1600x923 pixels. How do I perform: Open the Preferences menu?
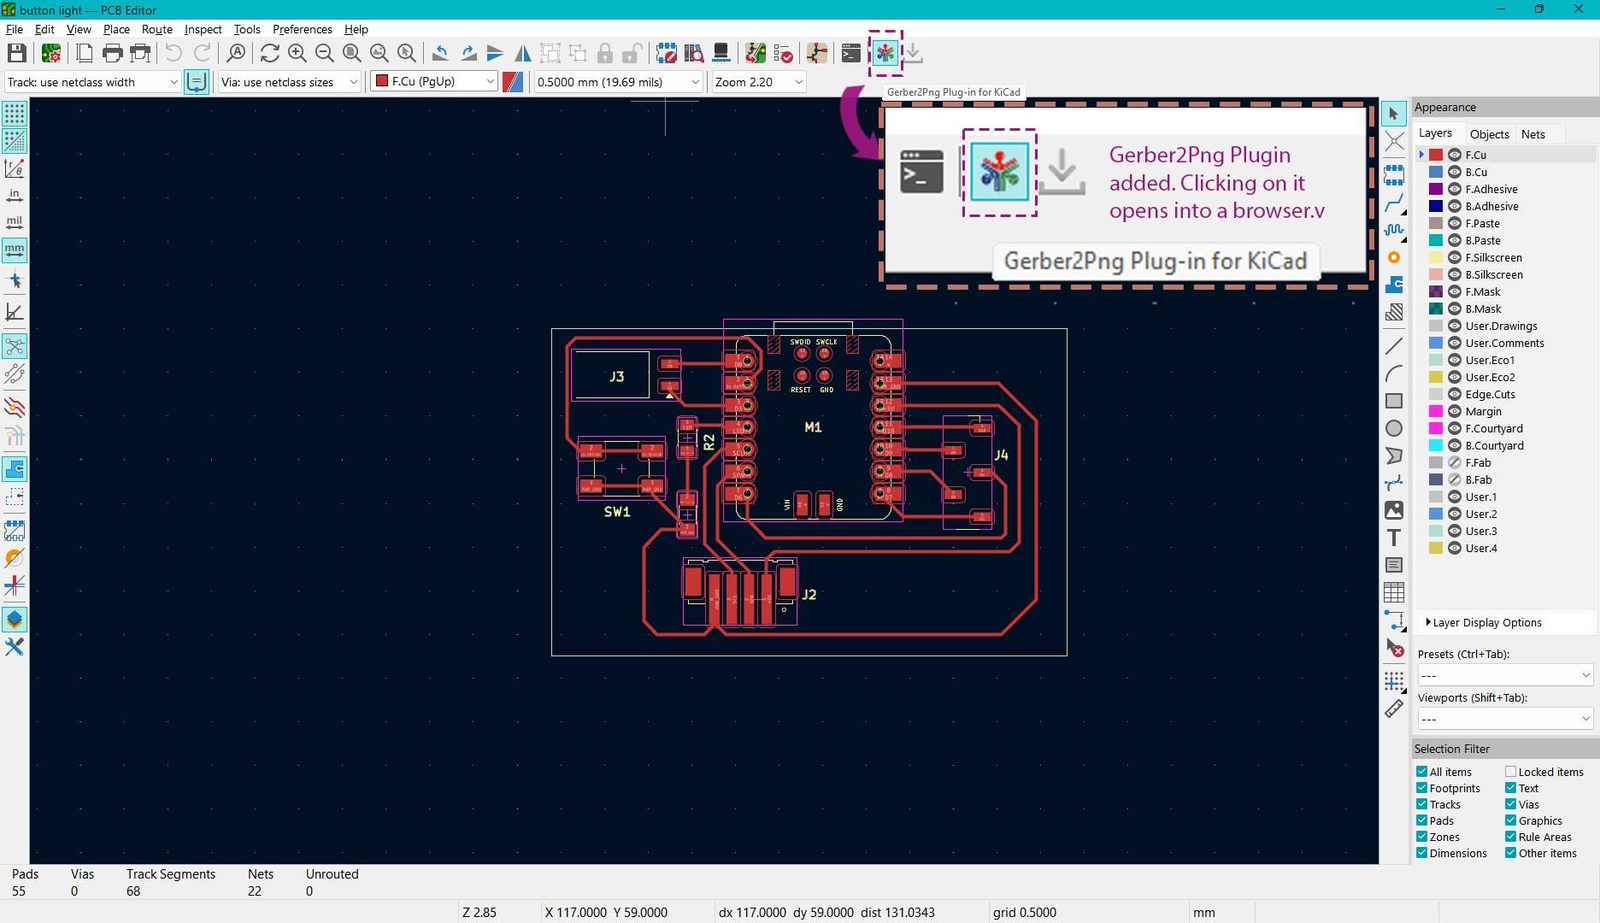point(302,29)
